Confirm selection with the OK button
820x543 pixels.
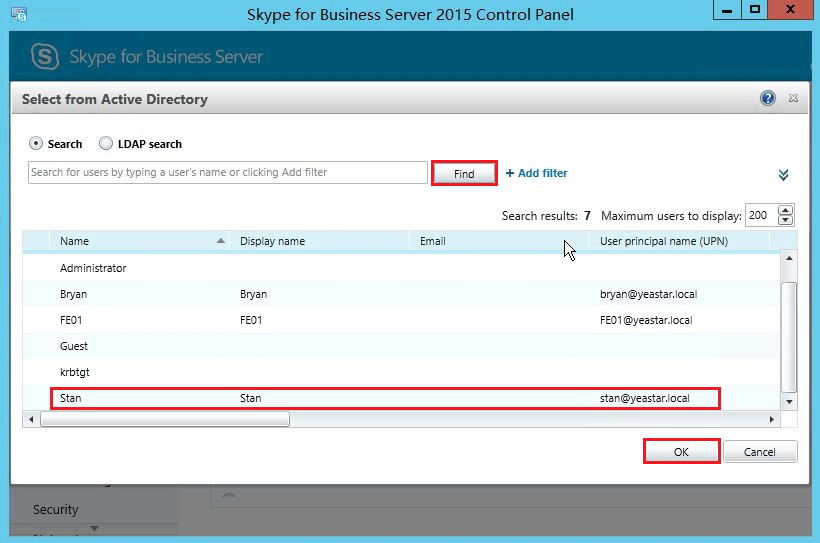click(x=681, y=451)
